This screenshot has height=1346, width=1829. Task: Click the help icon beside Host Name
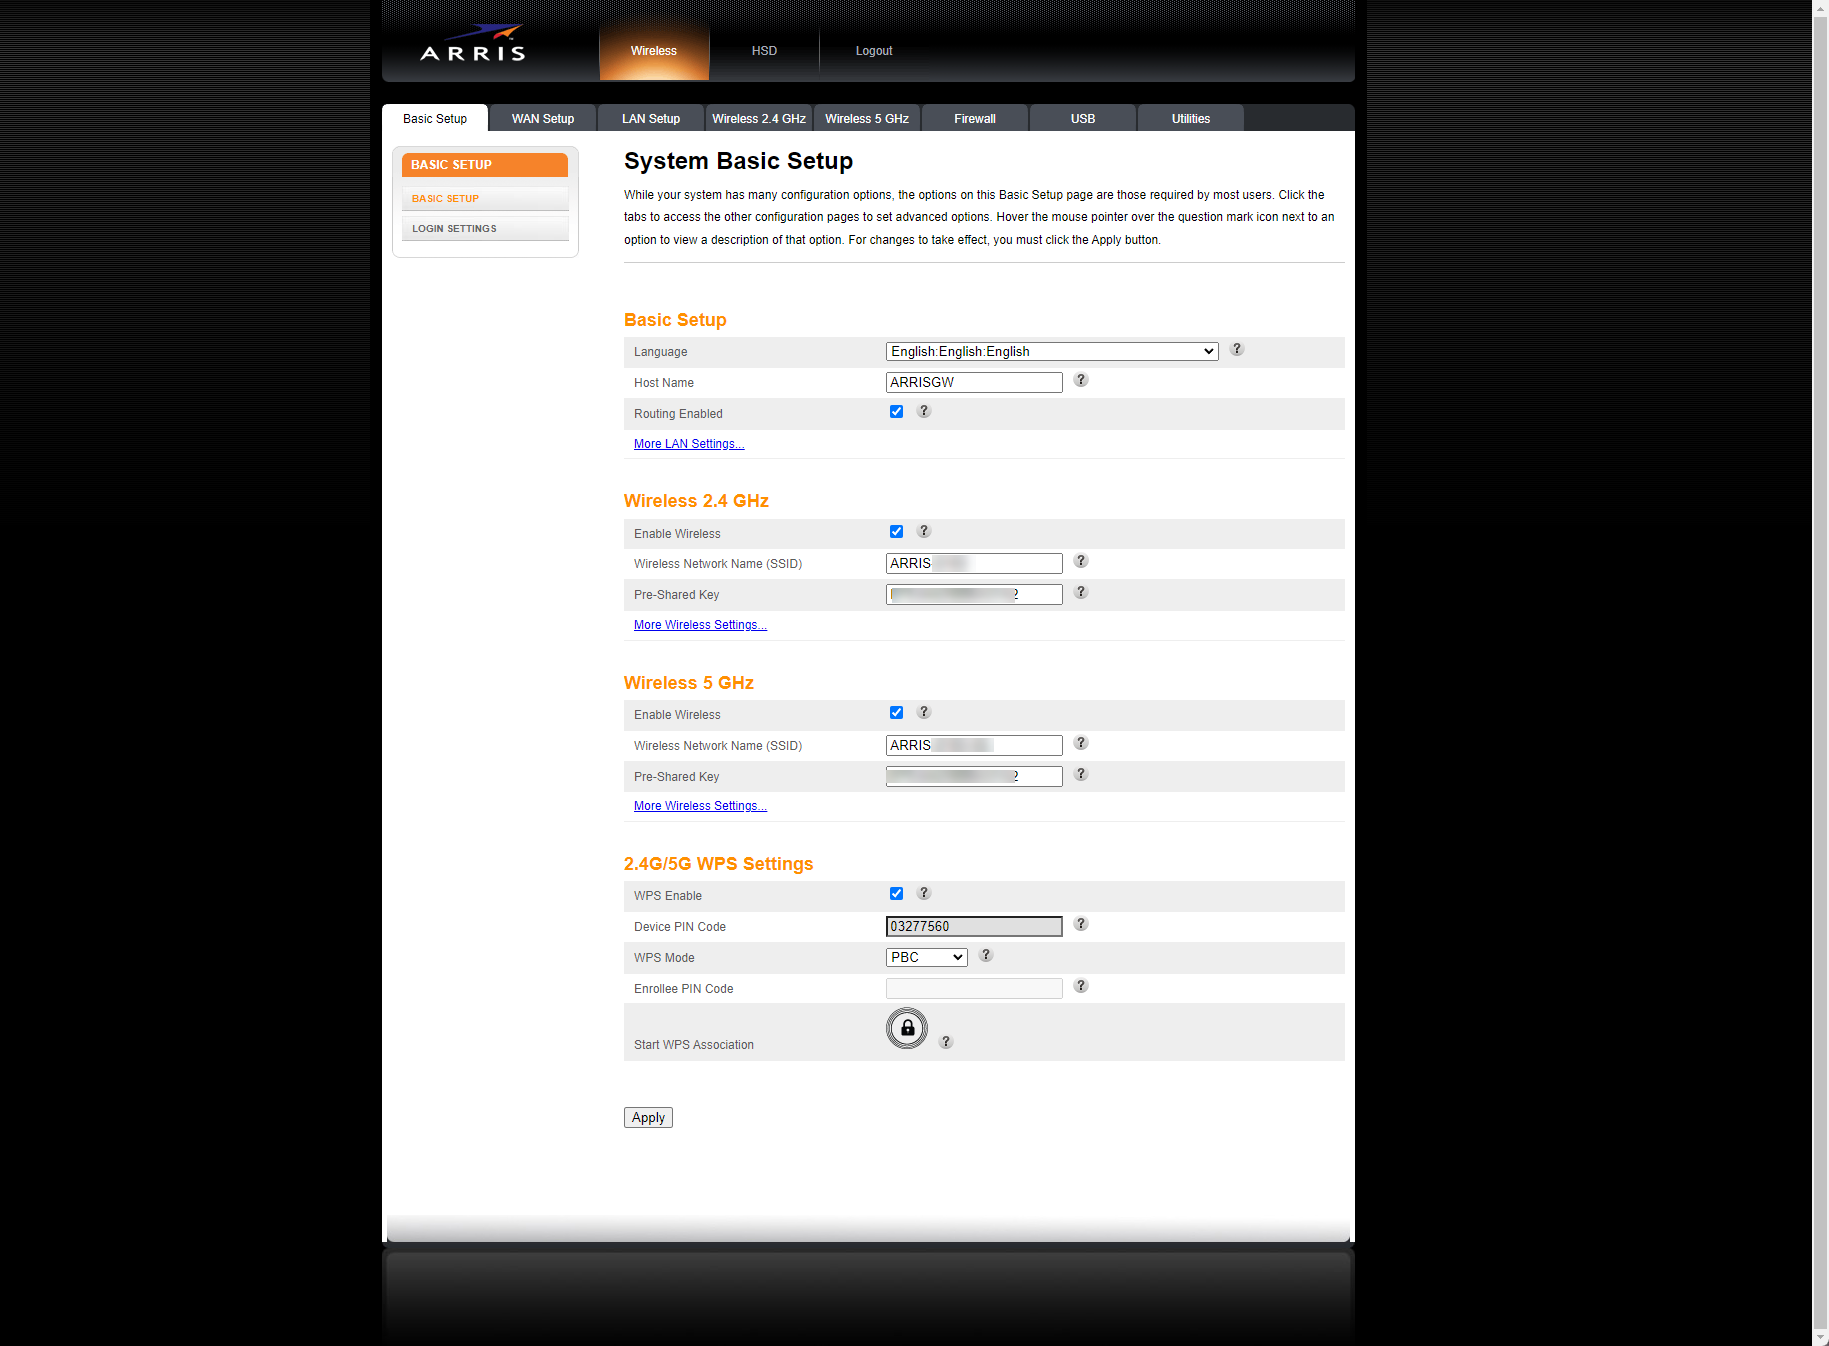[1081, 380]
